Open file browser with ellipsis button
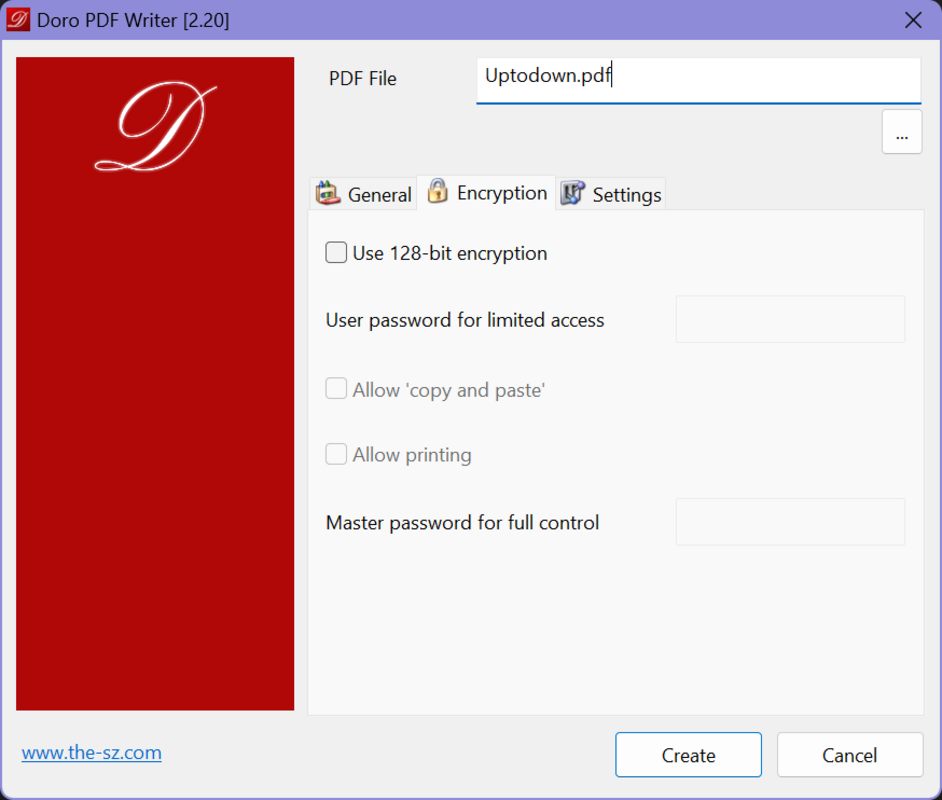Screen dimensions: 942x800 [902, 132]
